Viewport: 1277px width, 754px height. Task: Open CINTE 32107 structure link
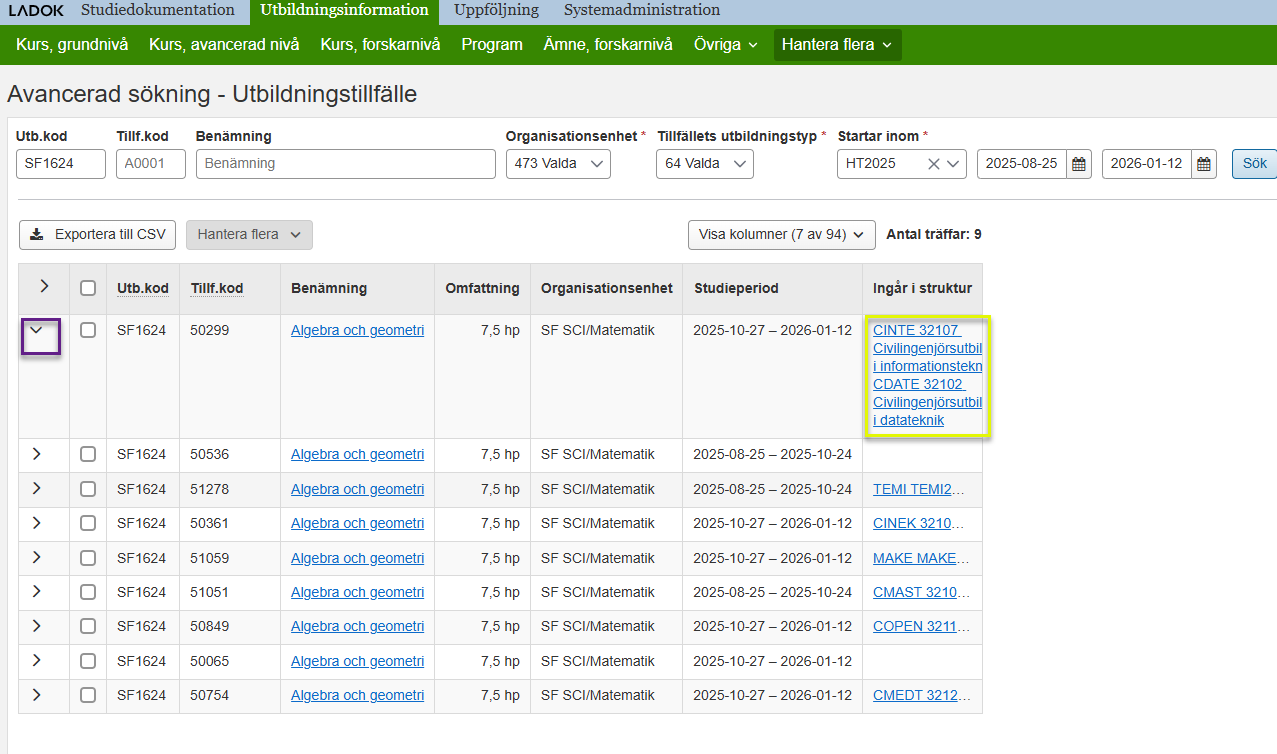[x=915, y=330]
